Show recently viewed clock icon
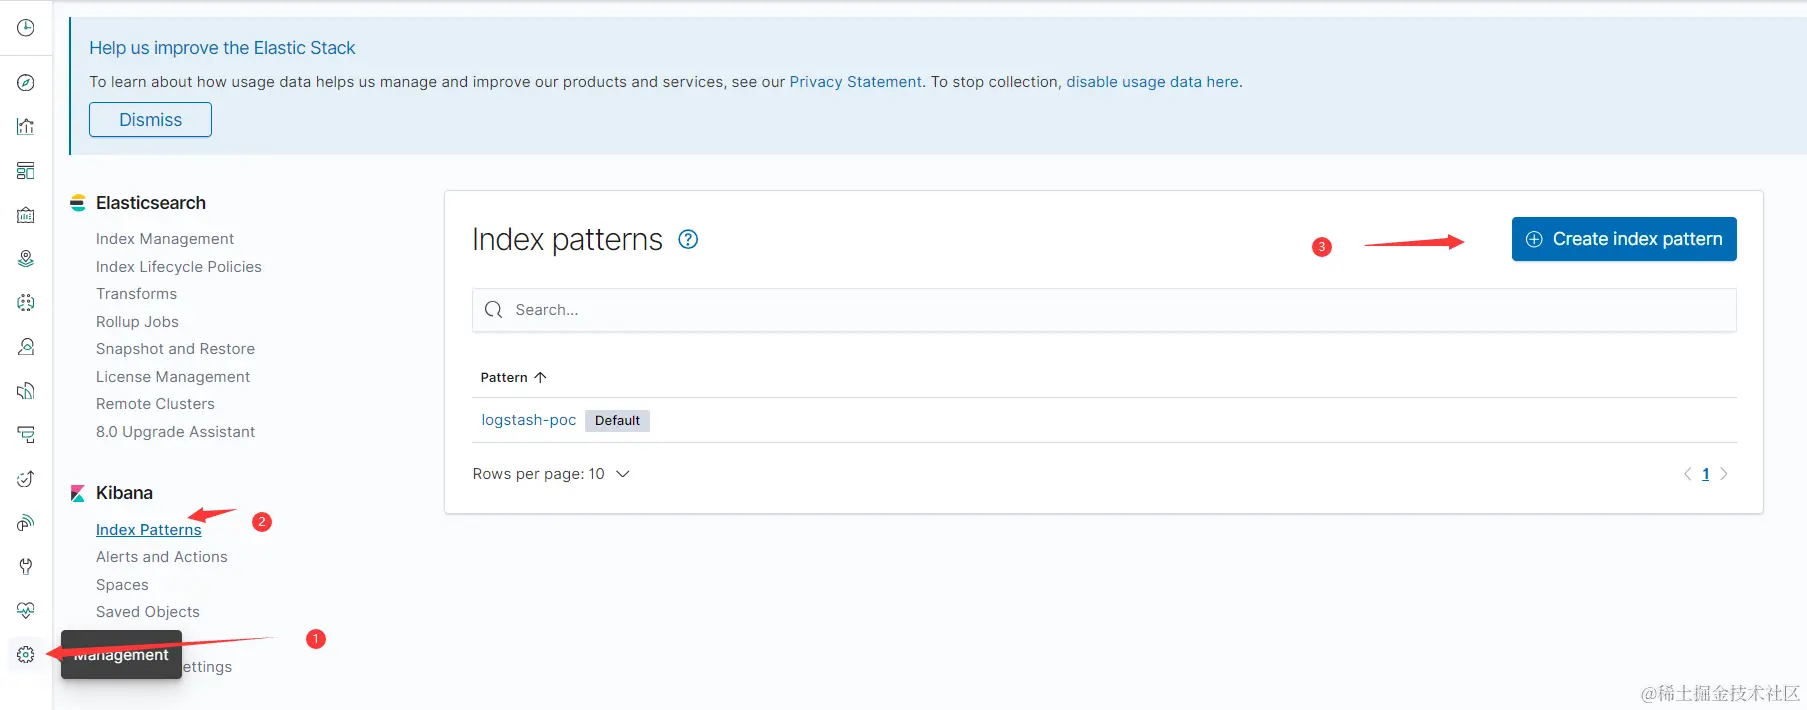This screenshot has width=1807, height=710. pyautogui.click(x=26, y=28)
